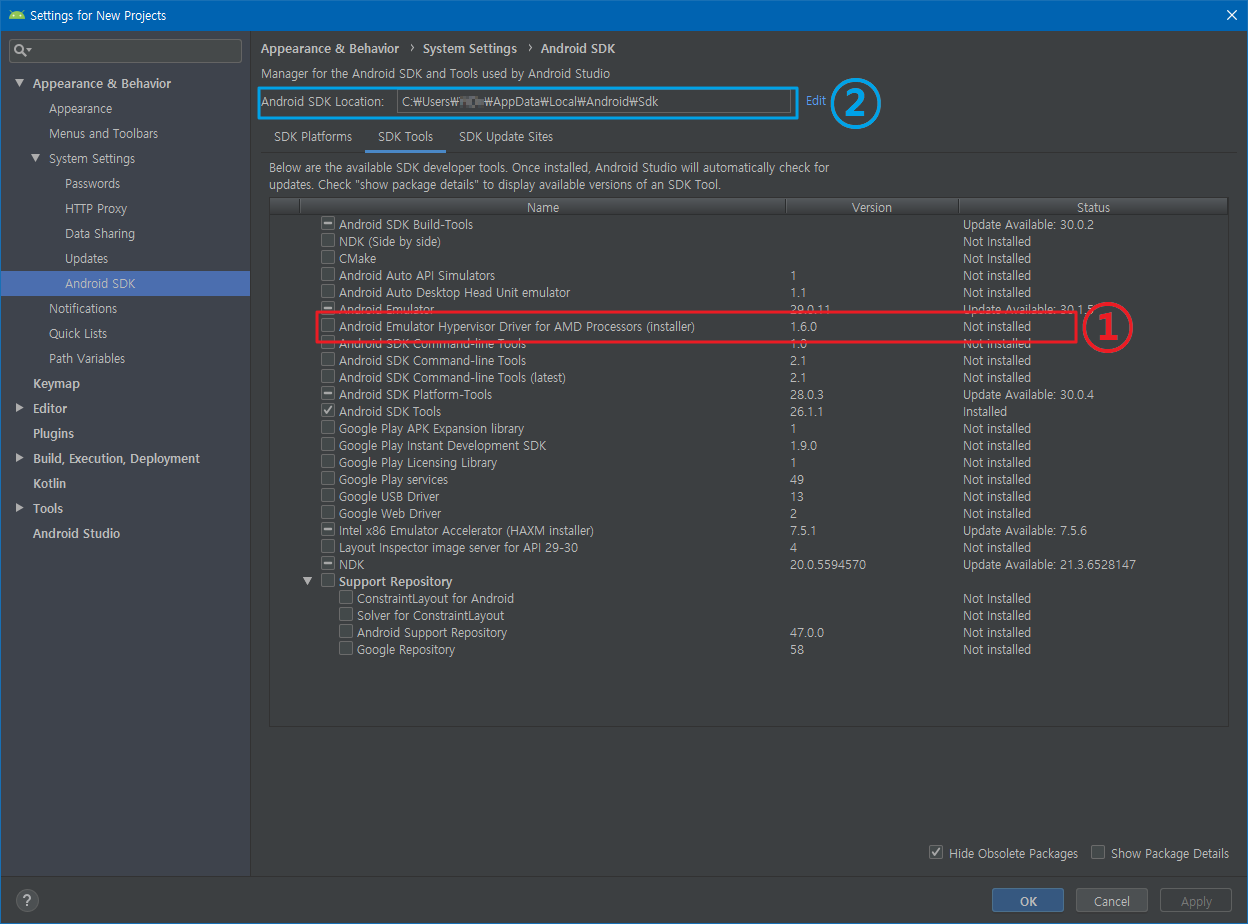Collapse the Support Repository group arrow
The image size is (1248, 924).
[x=308, y=581]
